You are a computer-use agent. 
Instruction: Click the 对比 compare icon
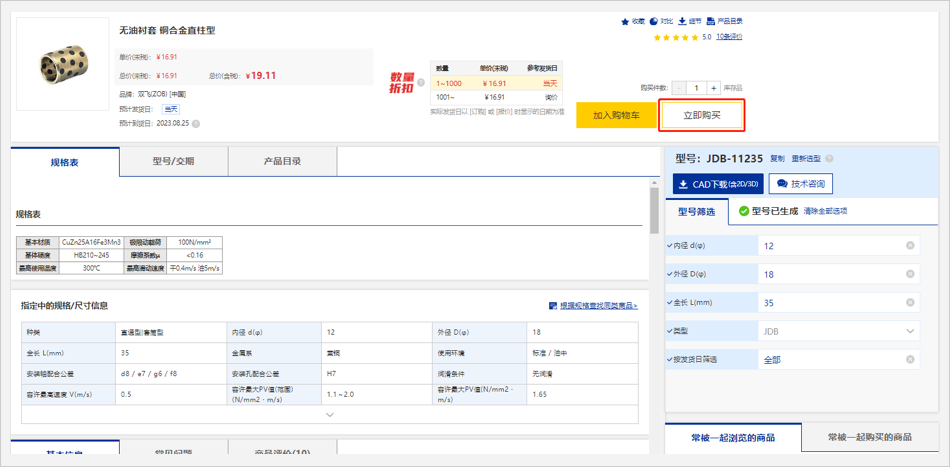654,21
